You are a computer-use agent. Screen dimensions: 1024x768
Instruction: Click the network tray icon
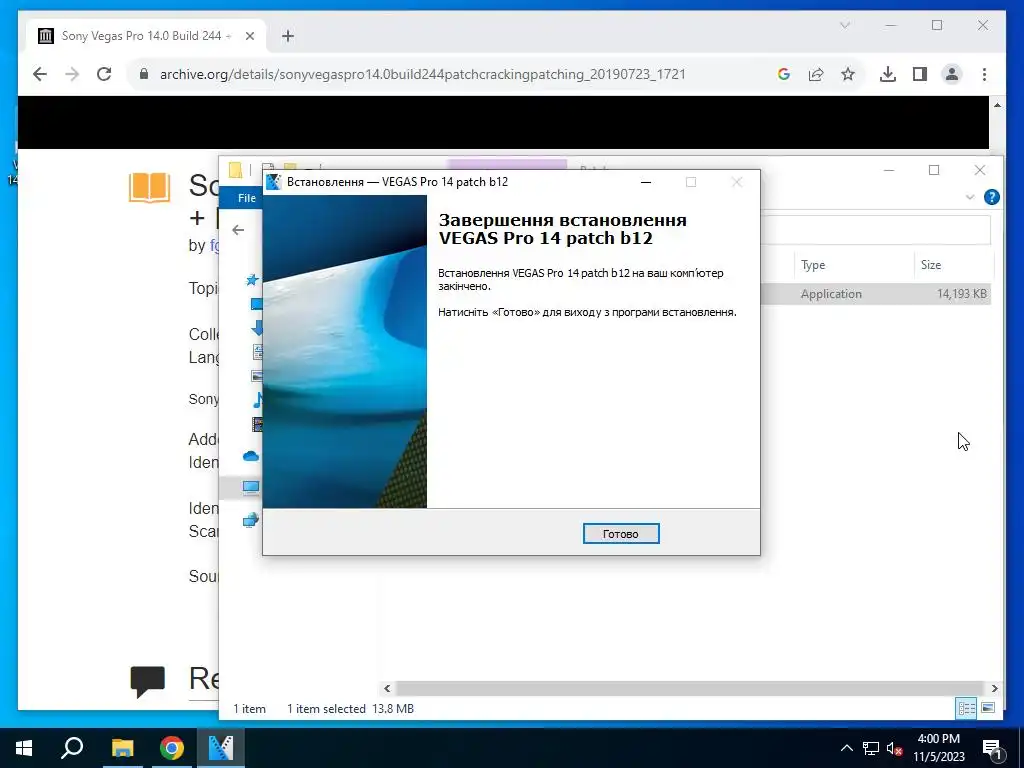tap(871, 748)
